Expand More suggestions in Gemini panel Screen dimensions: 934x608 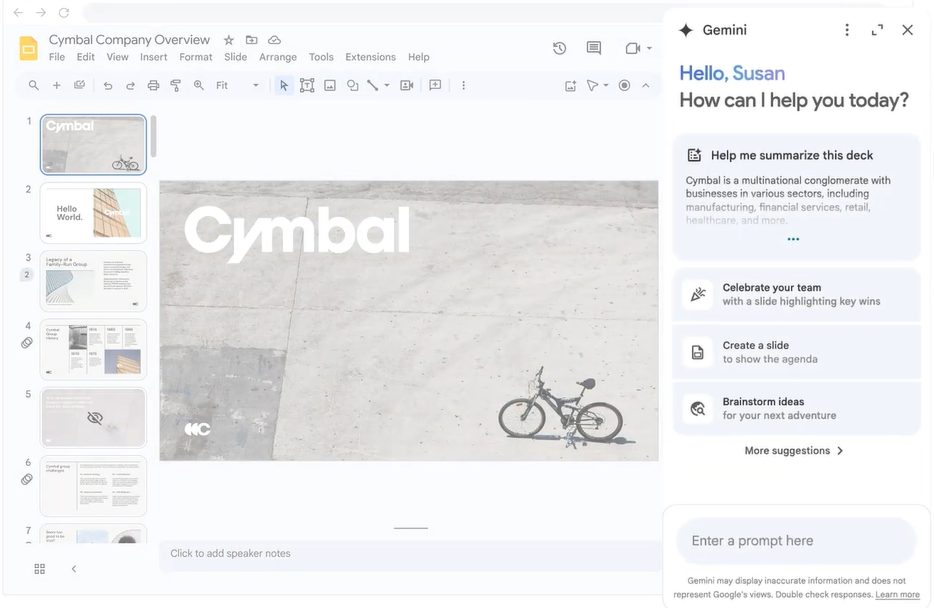click(794, 451)
